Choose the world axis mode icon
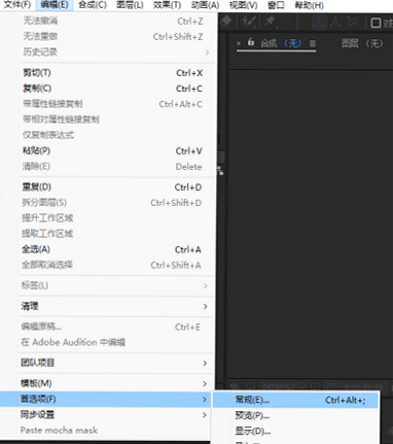Viewport: 393px width, 444px height. [335, 22]
